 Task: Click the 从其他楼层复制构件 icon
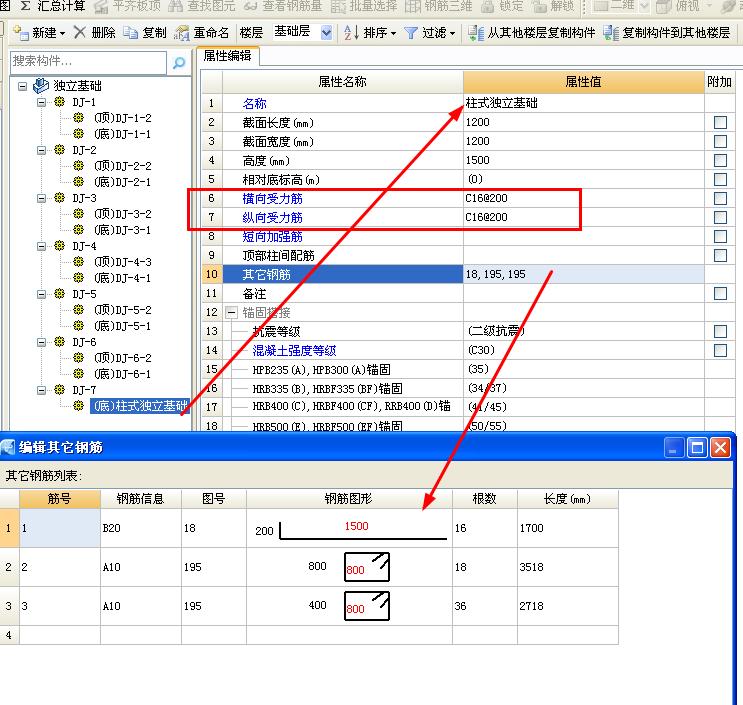[x=475, y=33]
